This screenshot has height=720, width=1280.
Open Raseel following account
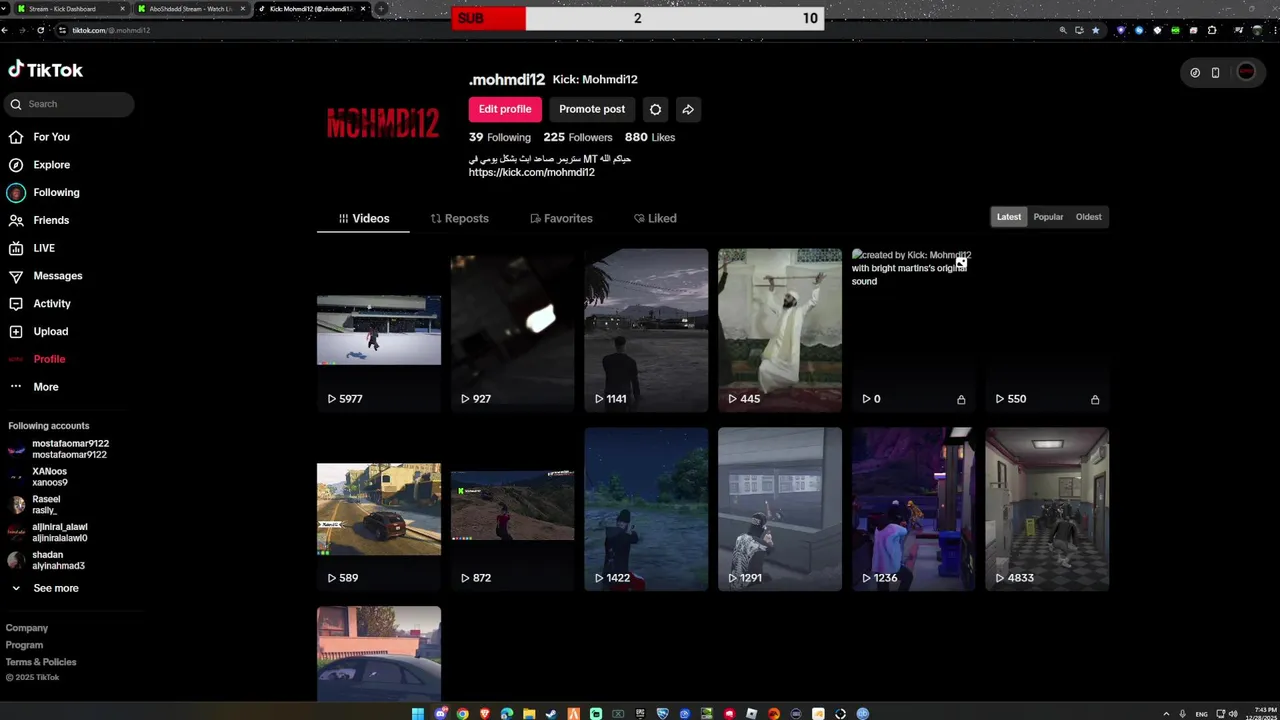(46, 505)
